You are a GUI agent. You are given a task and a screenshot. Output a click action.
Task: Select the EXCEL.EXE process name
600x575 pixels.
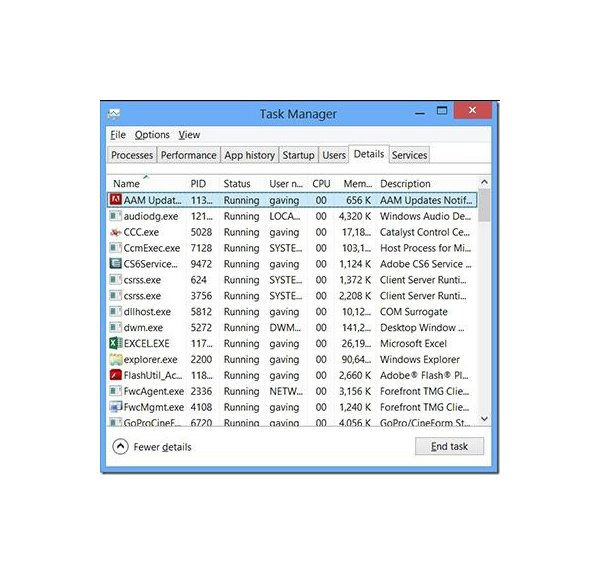tap(147, 344)
